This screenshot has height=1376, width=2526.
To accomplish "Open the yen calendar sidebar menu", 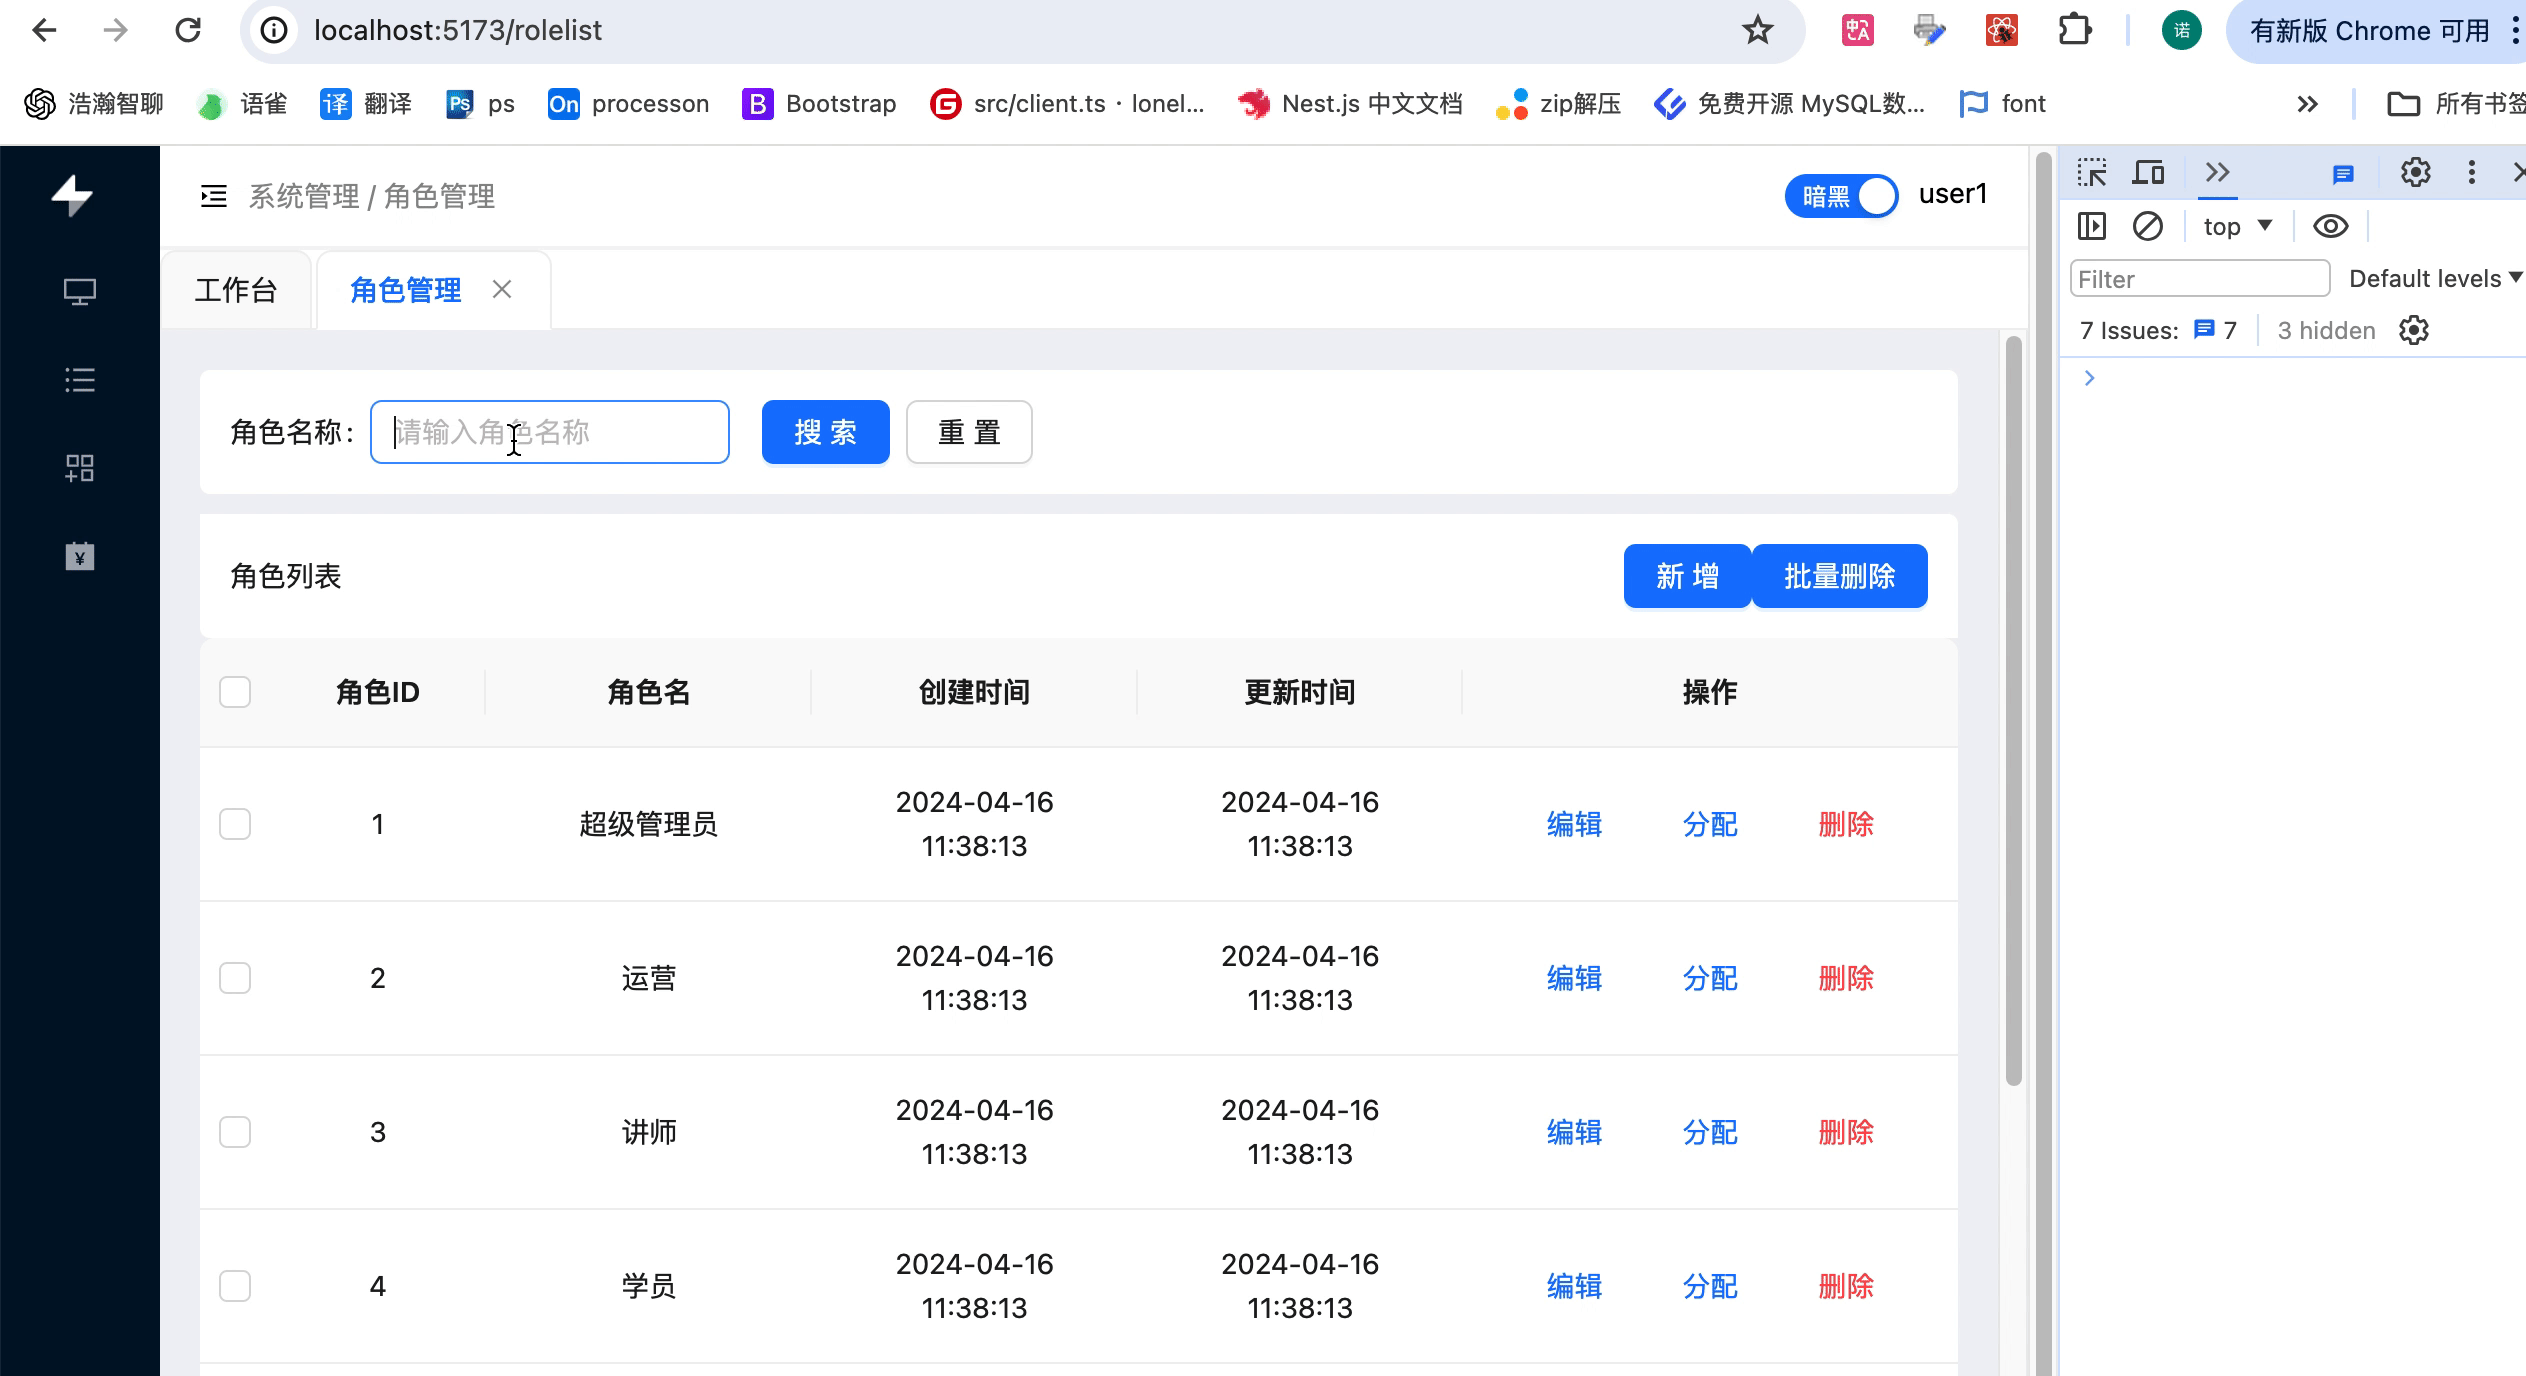I will coord(80,556).
